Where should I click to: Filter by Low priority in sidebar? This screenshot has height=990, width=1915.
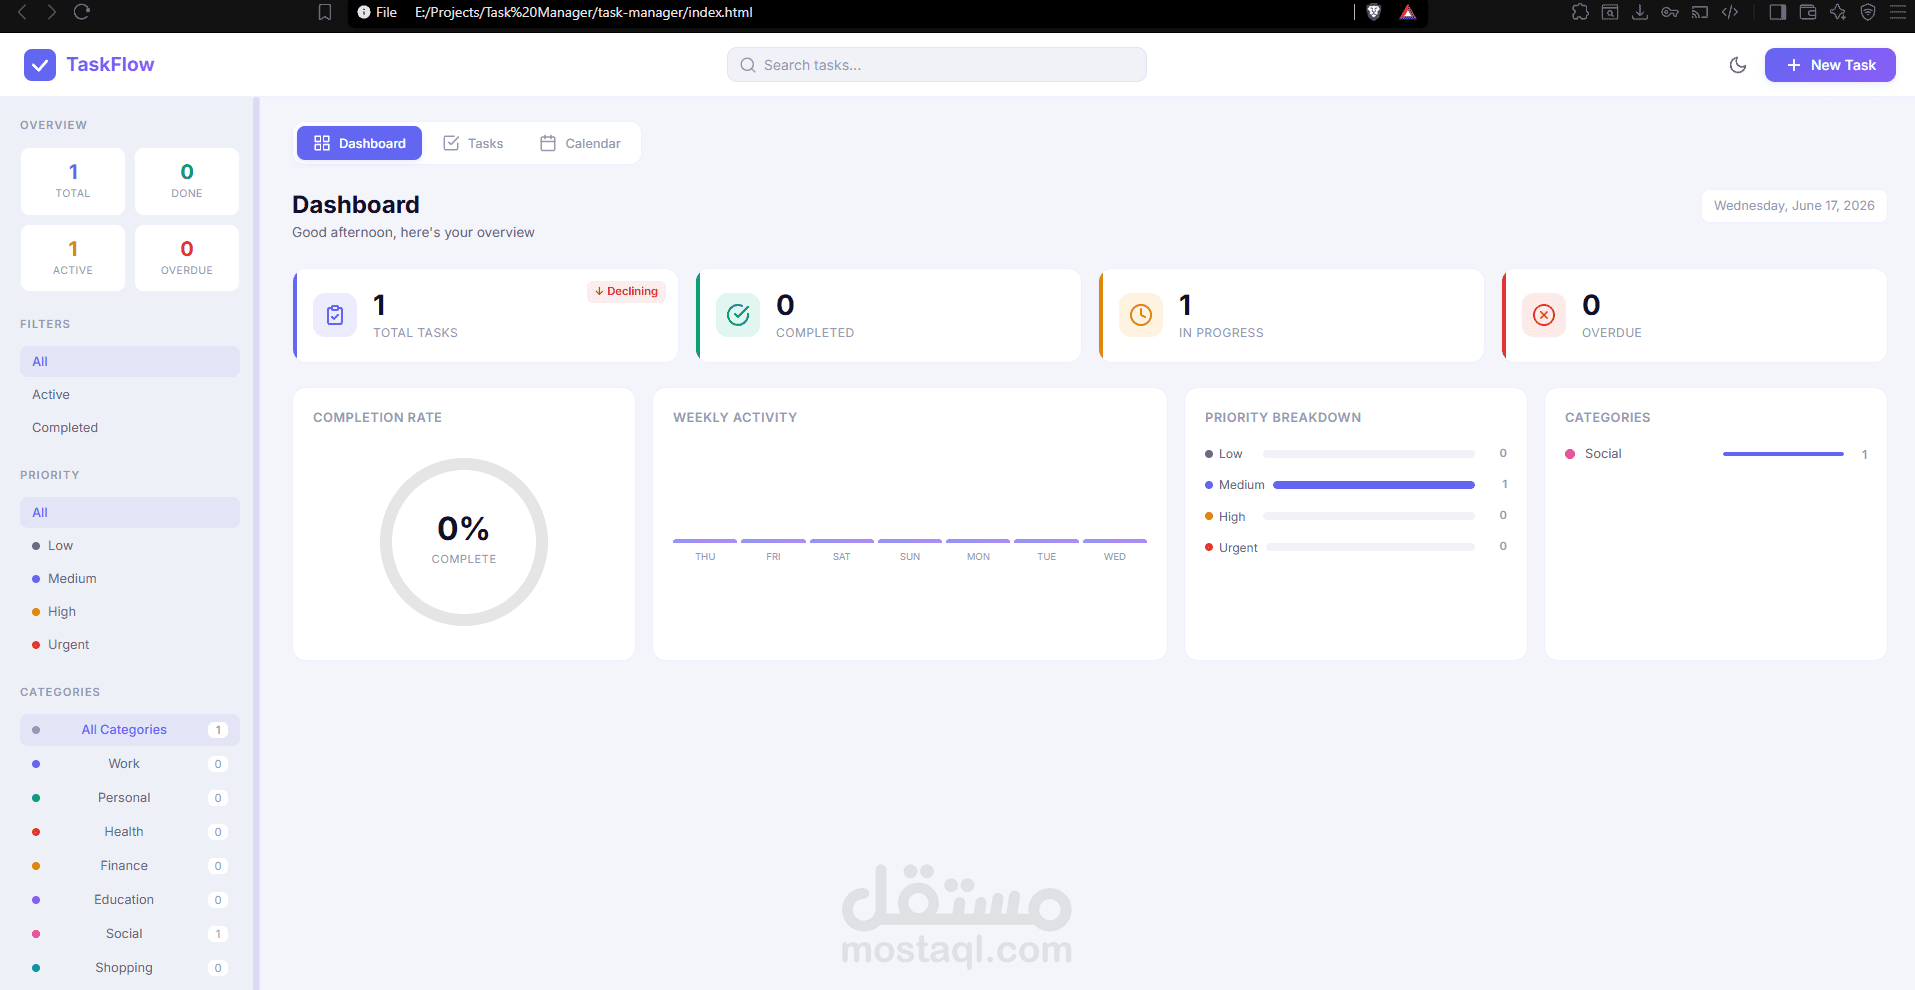(x=130, y=545)
